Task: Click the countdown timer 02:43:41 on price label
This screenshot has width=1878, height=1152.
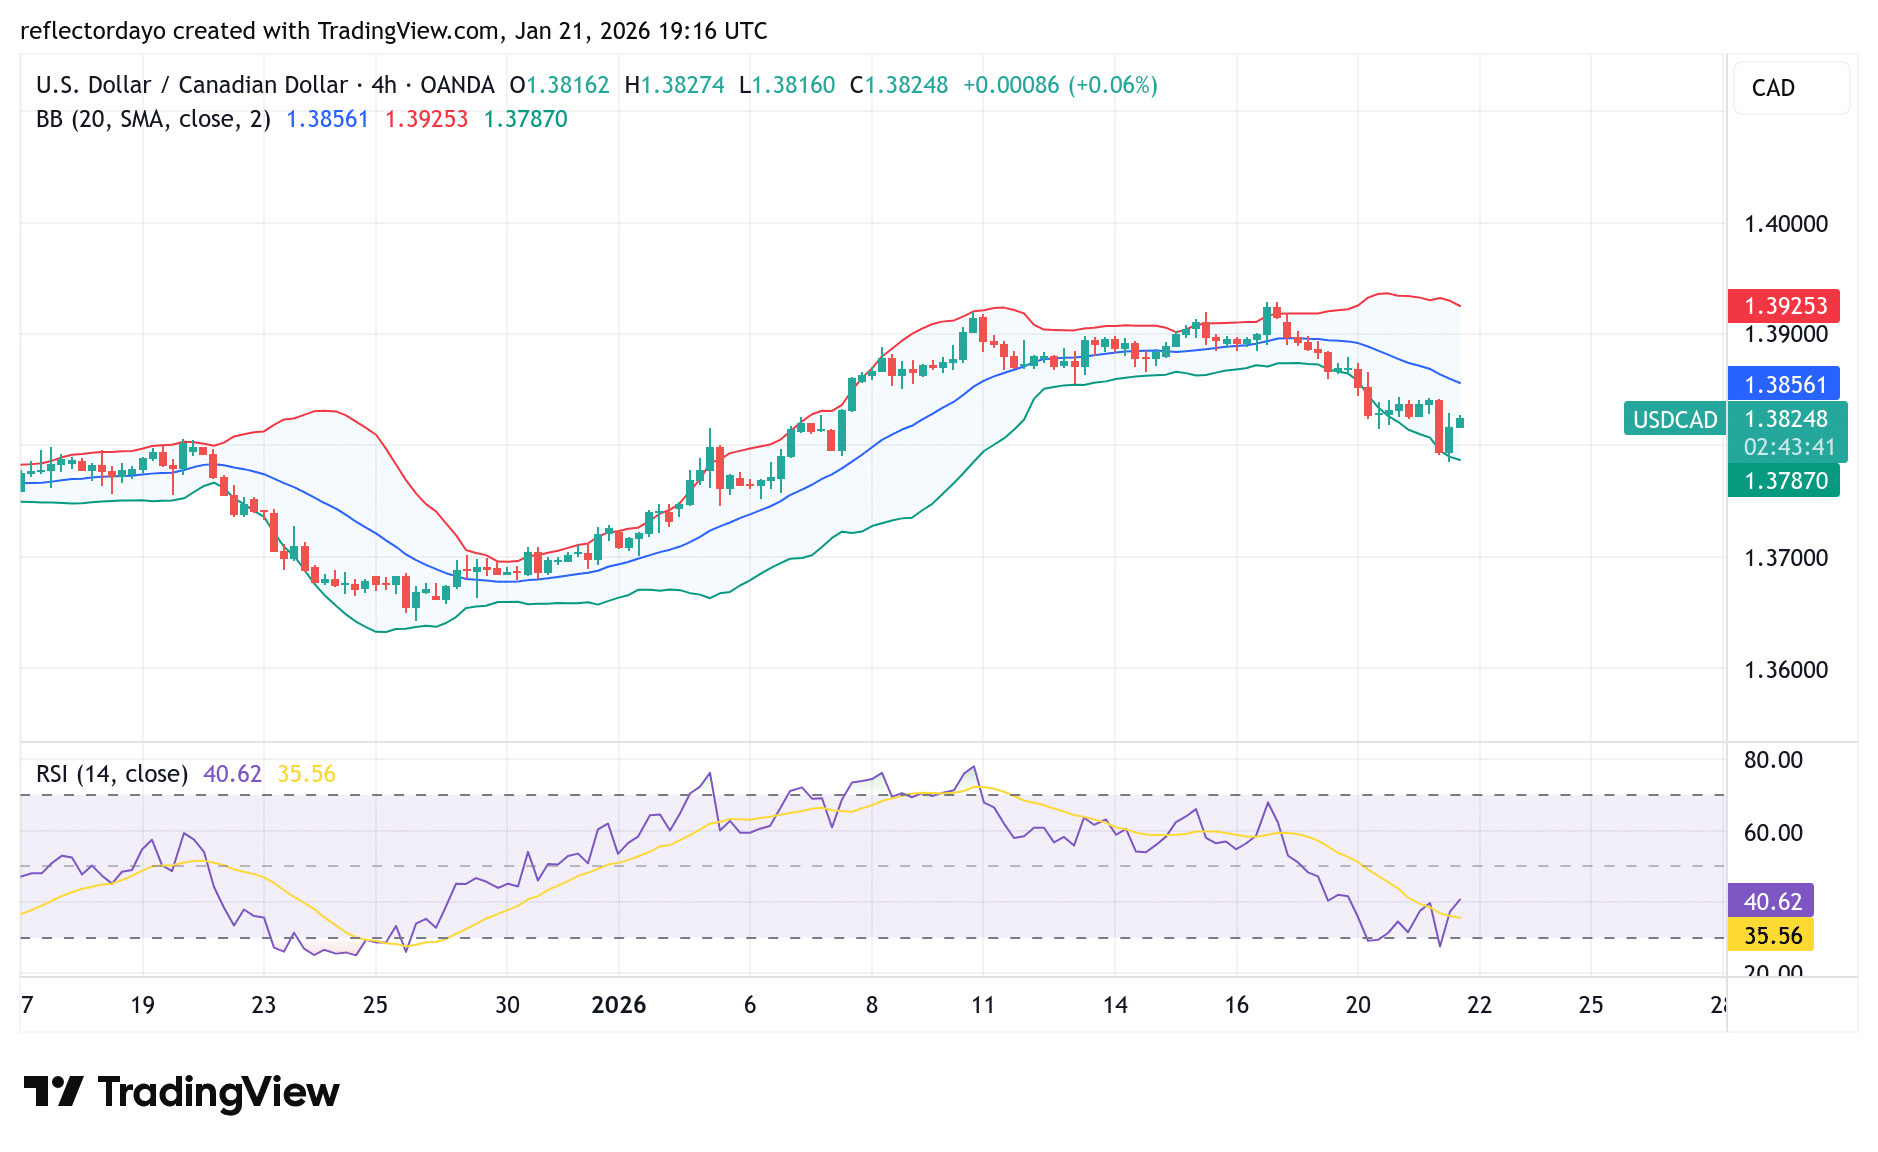Action: (x=1790, y=448)
